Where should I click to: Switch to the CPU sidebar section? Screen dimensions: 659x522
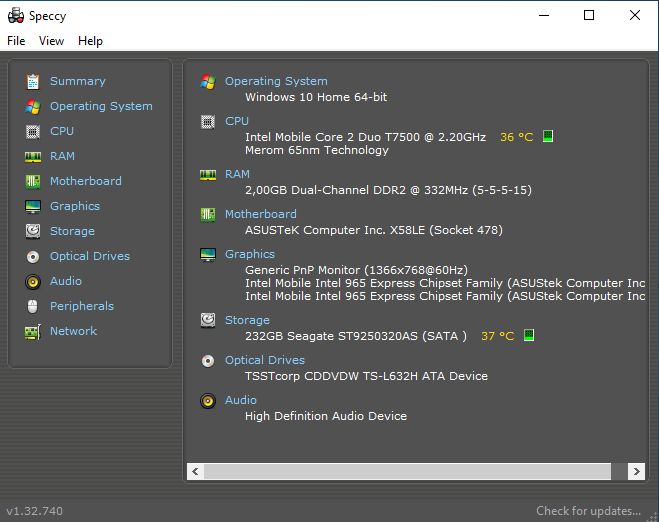tap(62, 131)
